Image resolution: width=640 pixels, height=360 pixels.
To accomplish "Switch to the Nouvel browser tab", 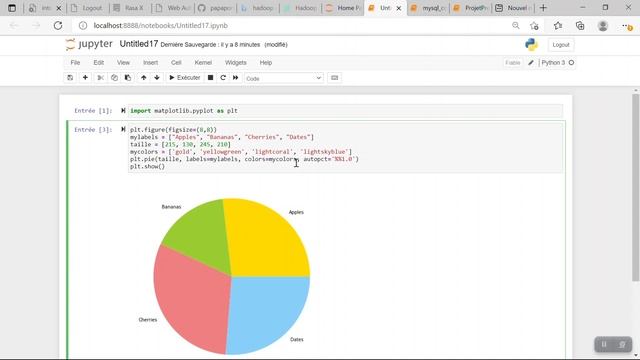I will pyautogui.click(x=513, y=8).
